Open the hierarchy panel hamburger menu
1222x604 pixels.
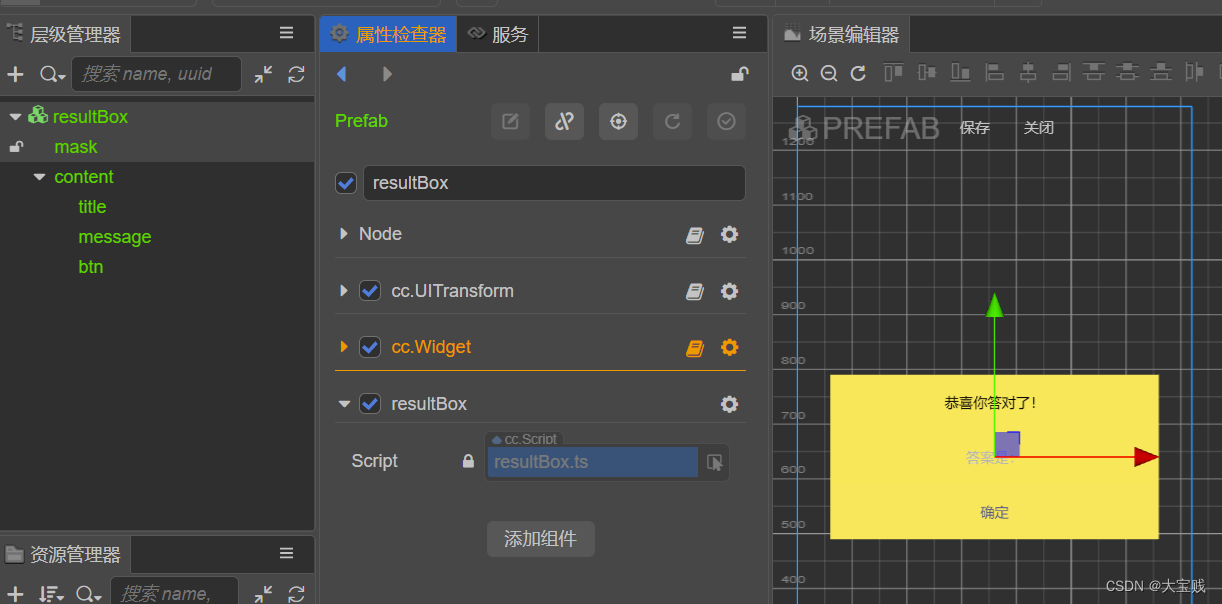pyautogui.click(x=286, y=33)
